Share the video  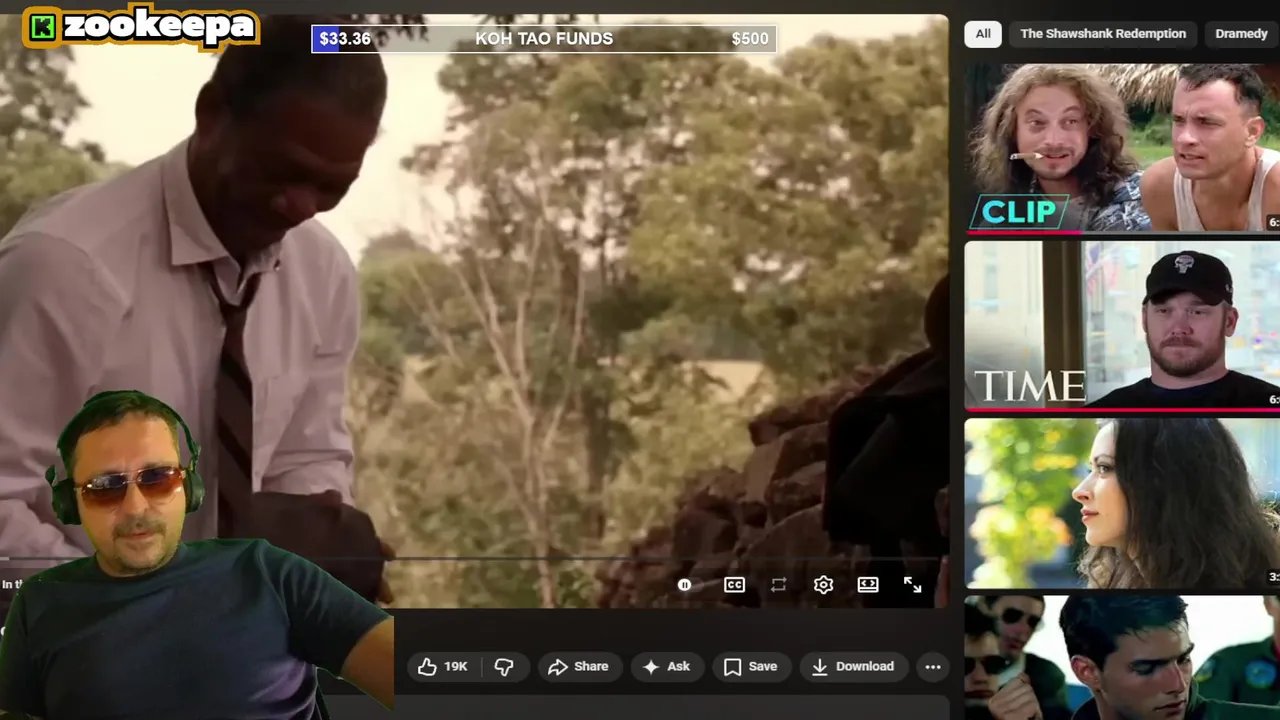[x=578, y=666]
